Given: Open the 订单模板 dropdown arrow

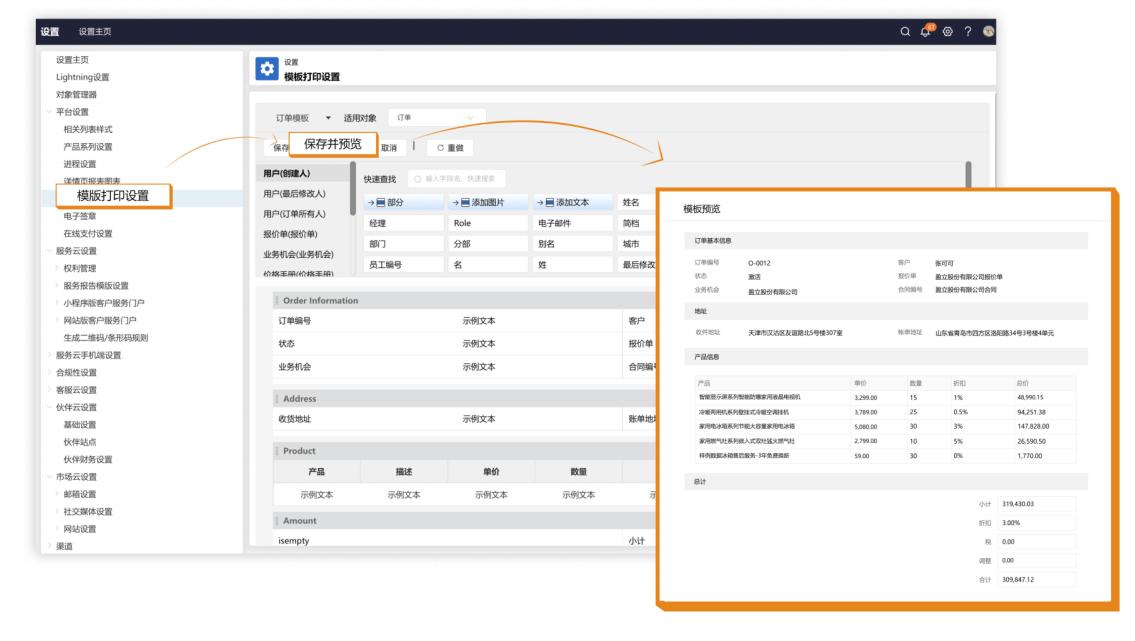Looking at the screenshot, I should (x=328, y=118).
